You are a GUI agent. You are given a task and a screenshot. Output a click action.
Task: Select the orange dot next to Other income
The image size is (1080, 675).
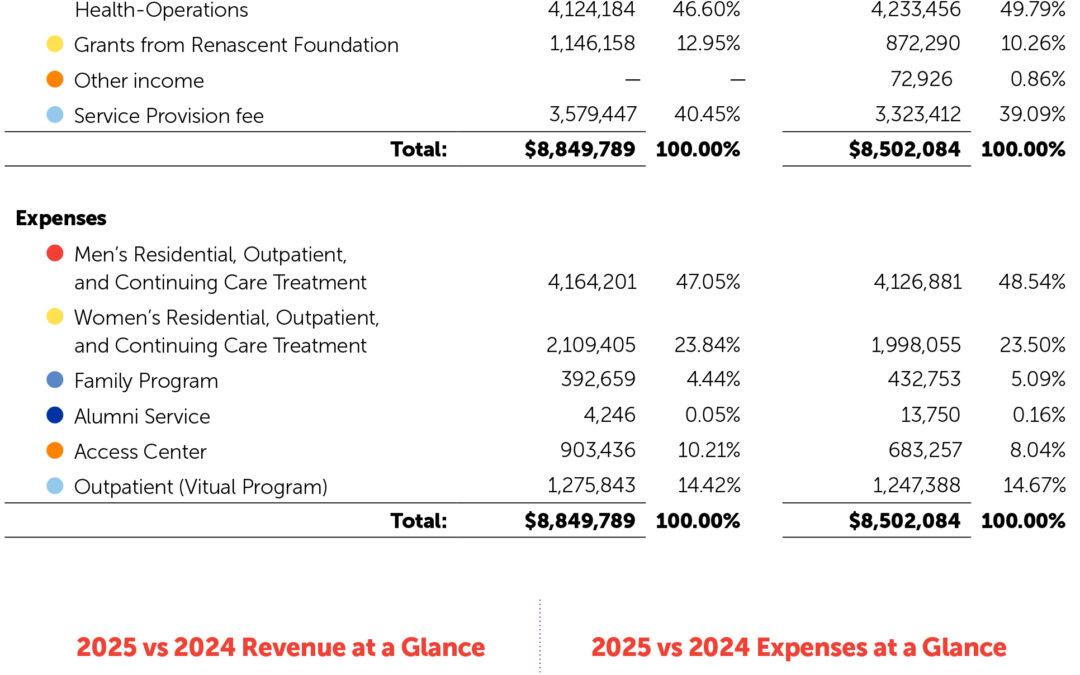(x=56, y=80)
